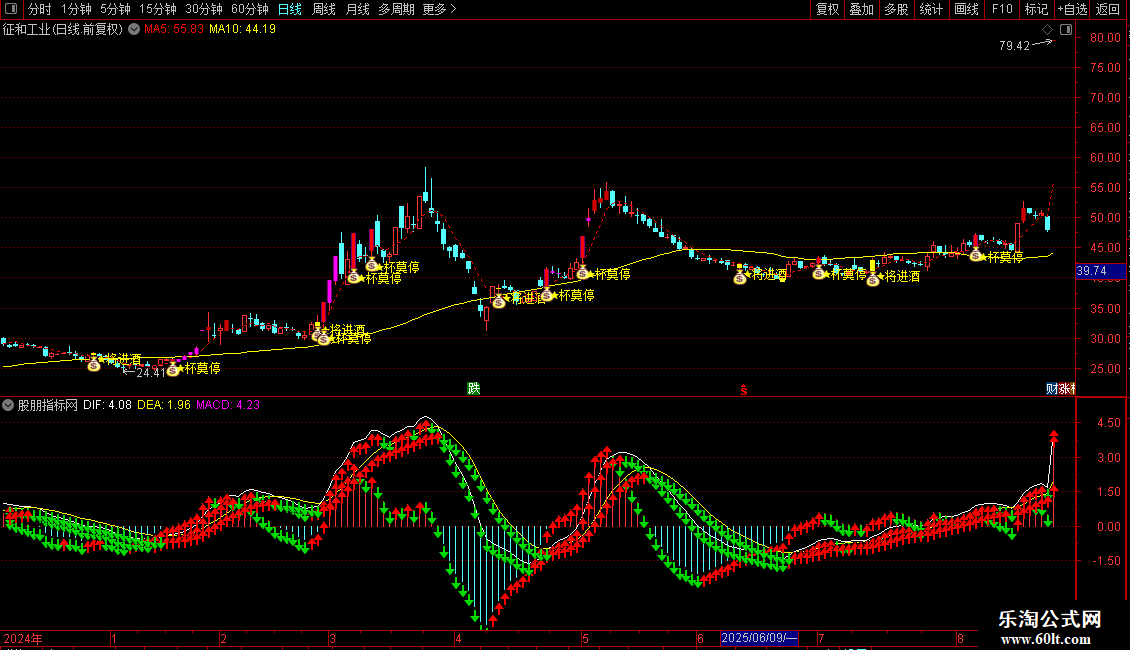
Task: Click the first 杯莫停 money bag signal
Action: (x=174, y=370)
